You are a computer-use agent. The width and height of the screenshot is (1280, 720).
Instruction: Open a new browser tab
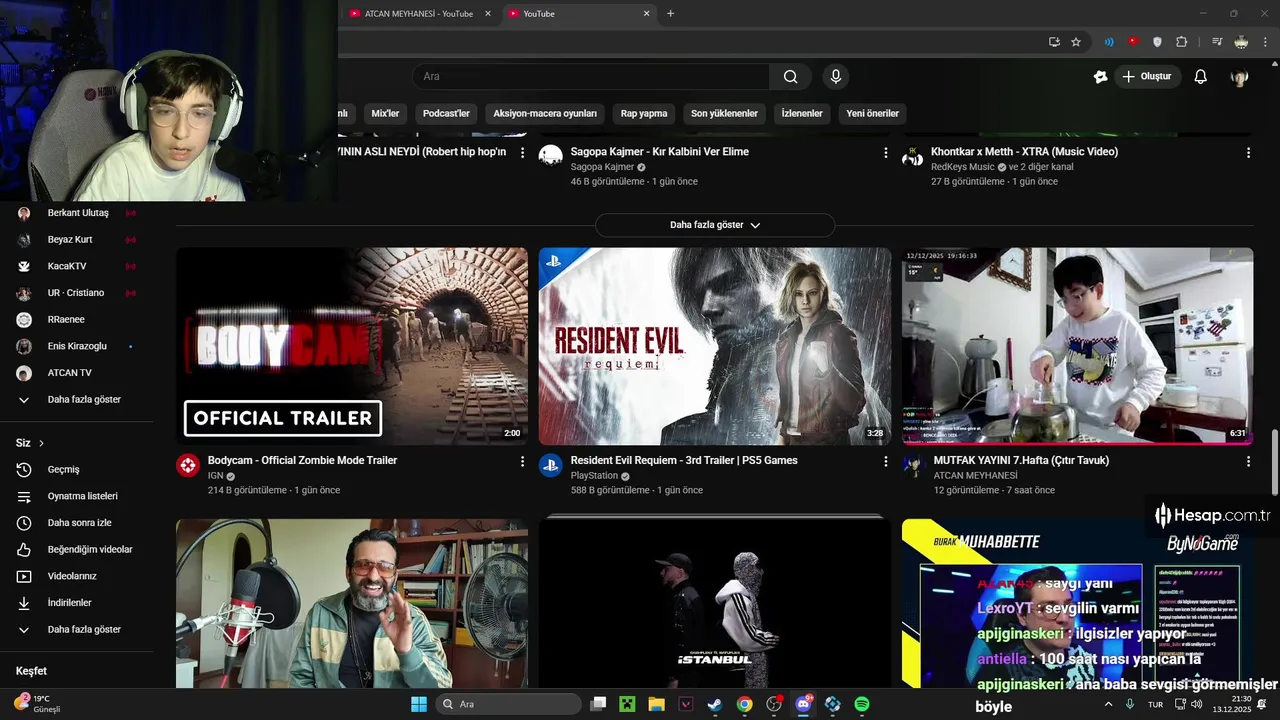[670, 14]
